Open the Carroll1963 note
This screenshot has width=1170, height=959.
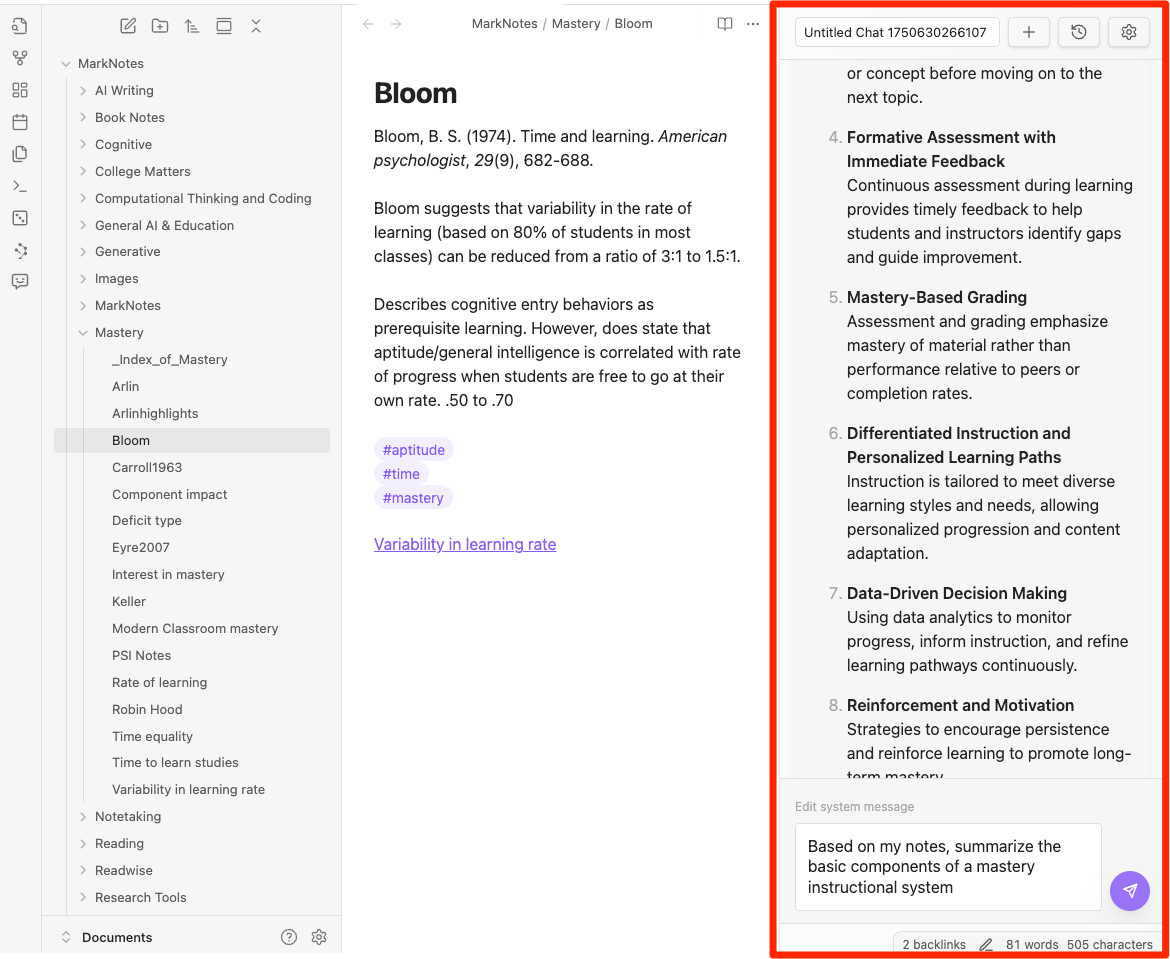point(147,467)
